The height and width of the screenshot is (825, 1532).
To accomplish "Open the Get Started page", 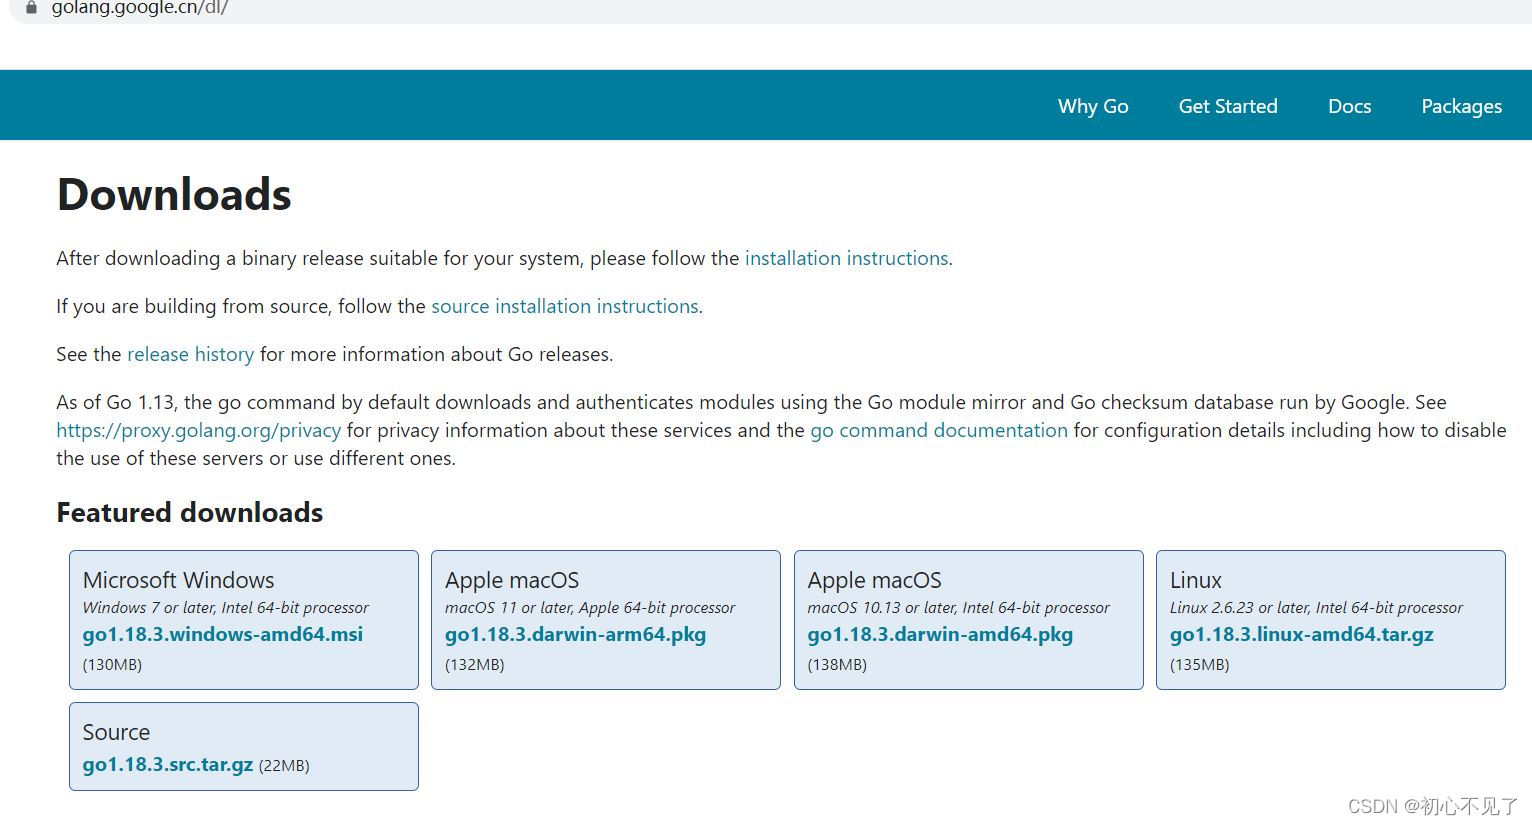I will (1228, 106).
